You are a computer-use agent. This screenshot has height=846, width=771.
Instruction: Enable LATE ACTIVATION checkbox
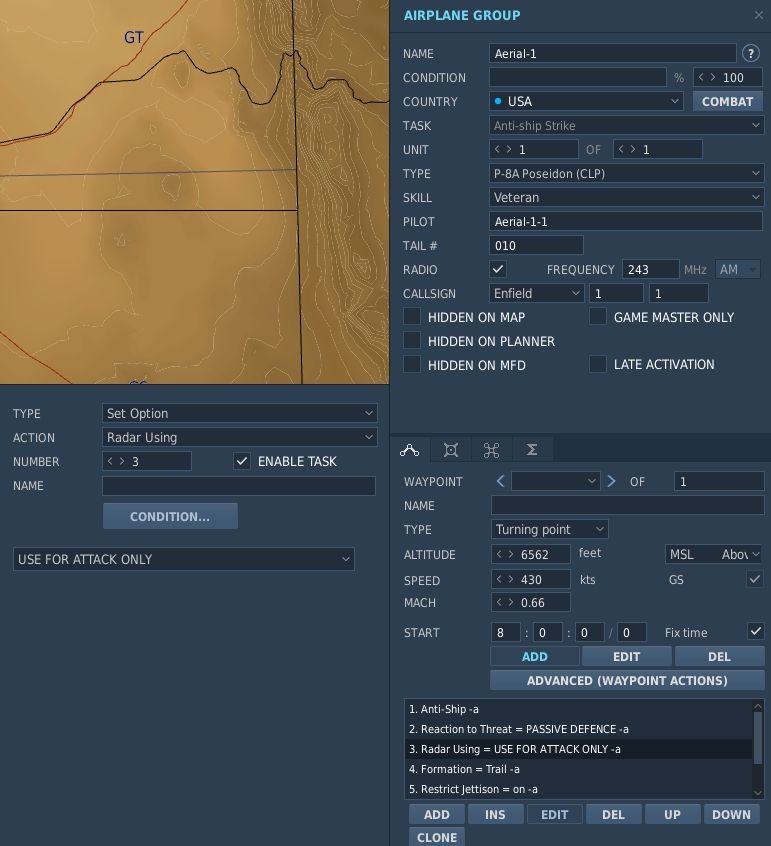tap(598, 364)
